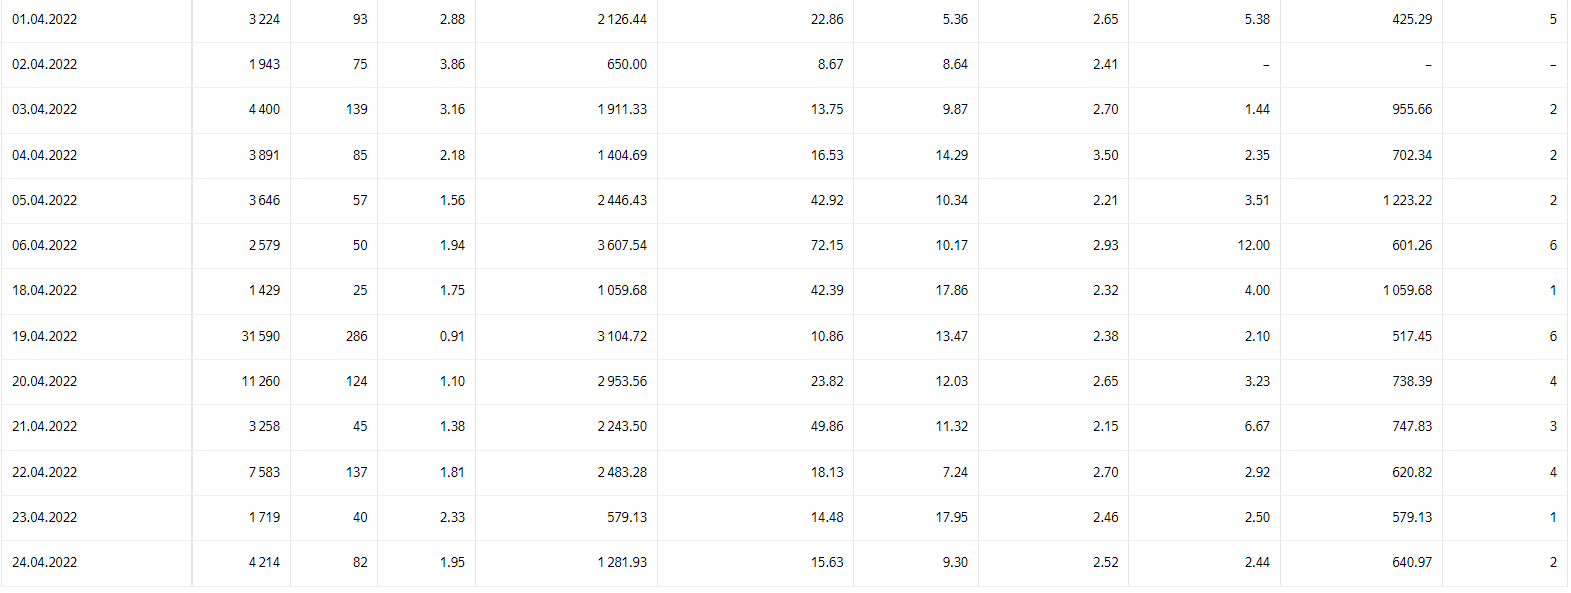
Task: Select the 02.04.2022 date row
Action: point(45,64)
